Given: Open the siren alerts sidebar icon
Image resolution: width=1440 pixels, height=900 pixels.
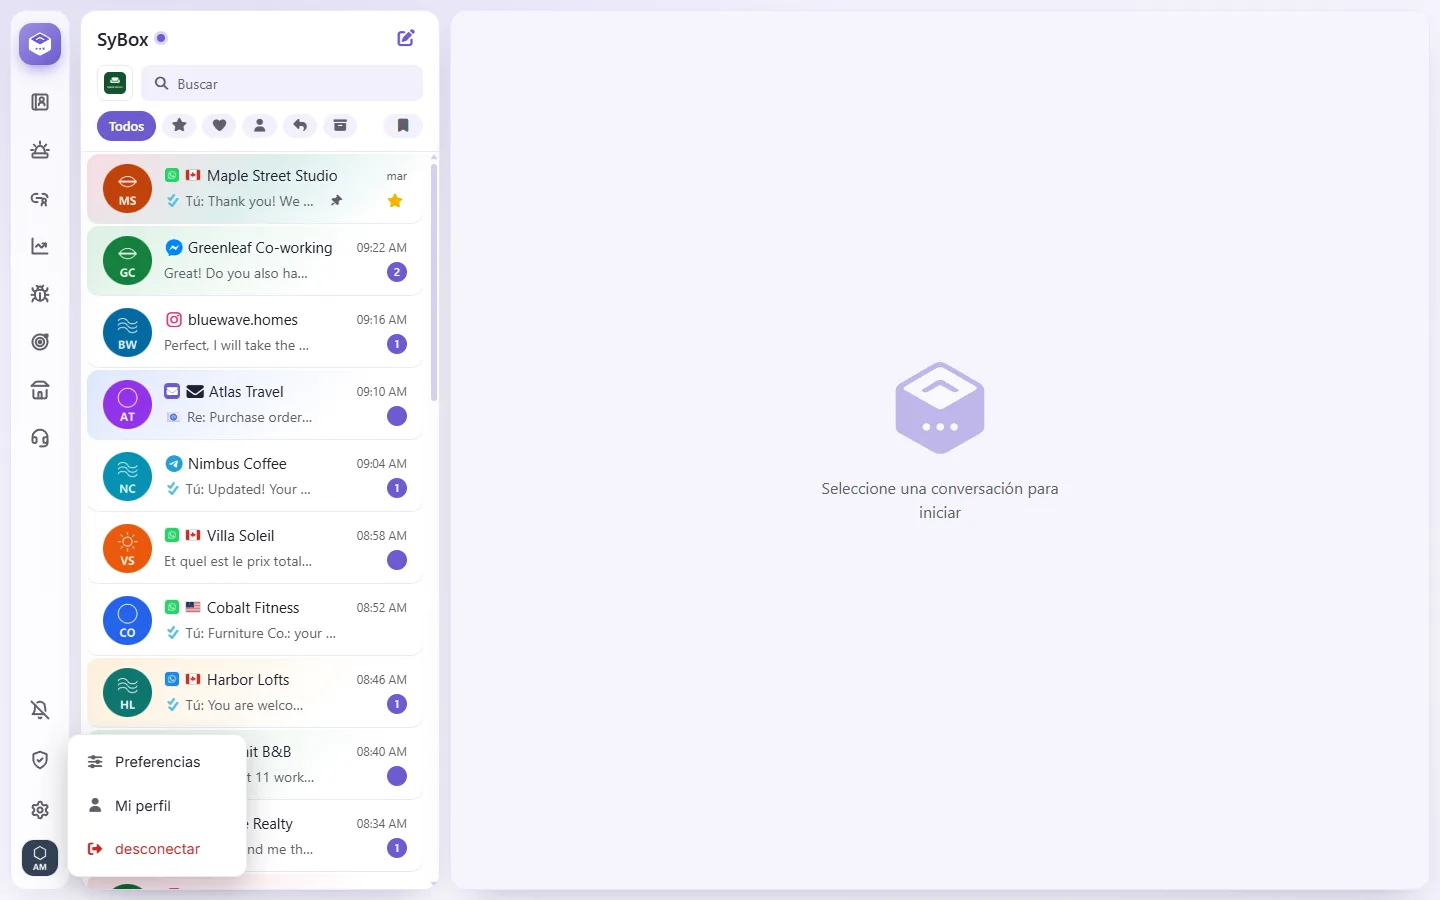Looking at the screenshot, I should tap(40, 150).
